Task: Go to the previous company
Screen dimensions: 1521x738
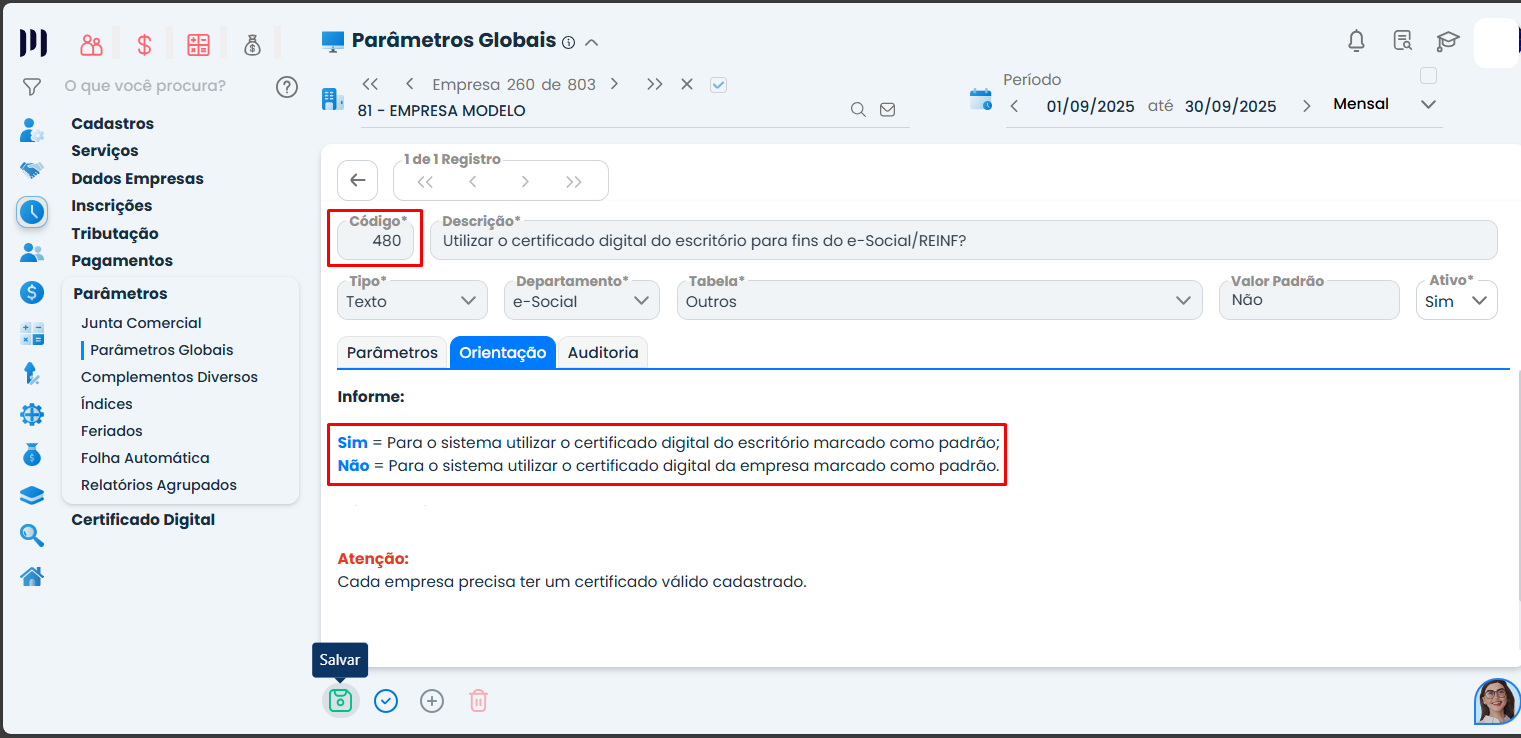Action: click(x=410, y=84)
